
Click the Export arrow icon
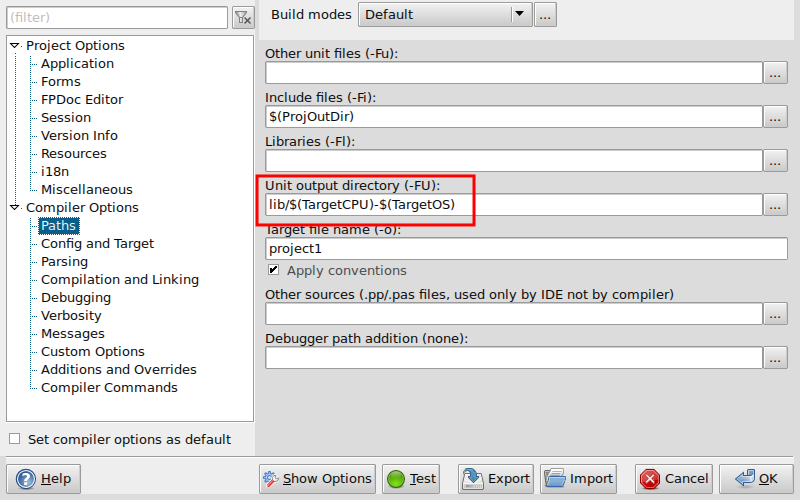(x=472, y=479)
